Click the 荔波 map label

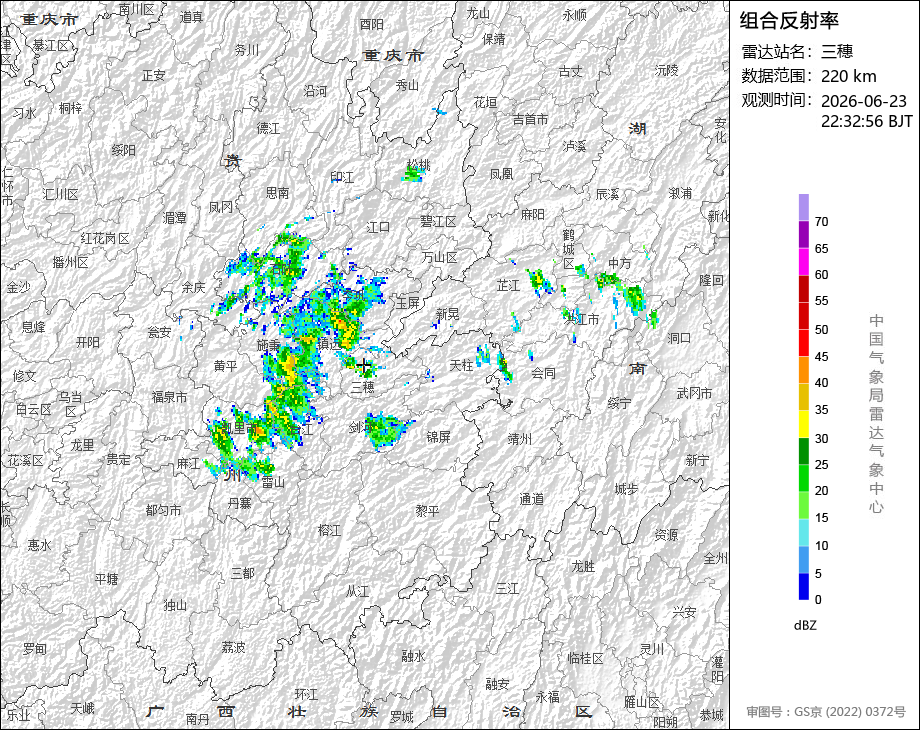233,647
